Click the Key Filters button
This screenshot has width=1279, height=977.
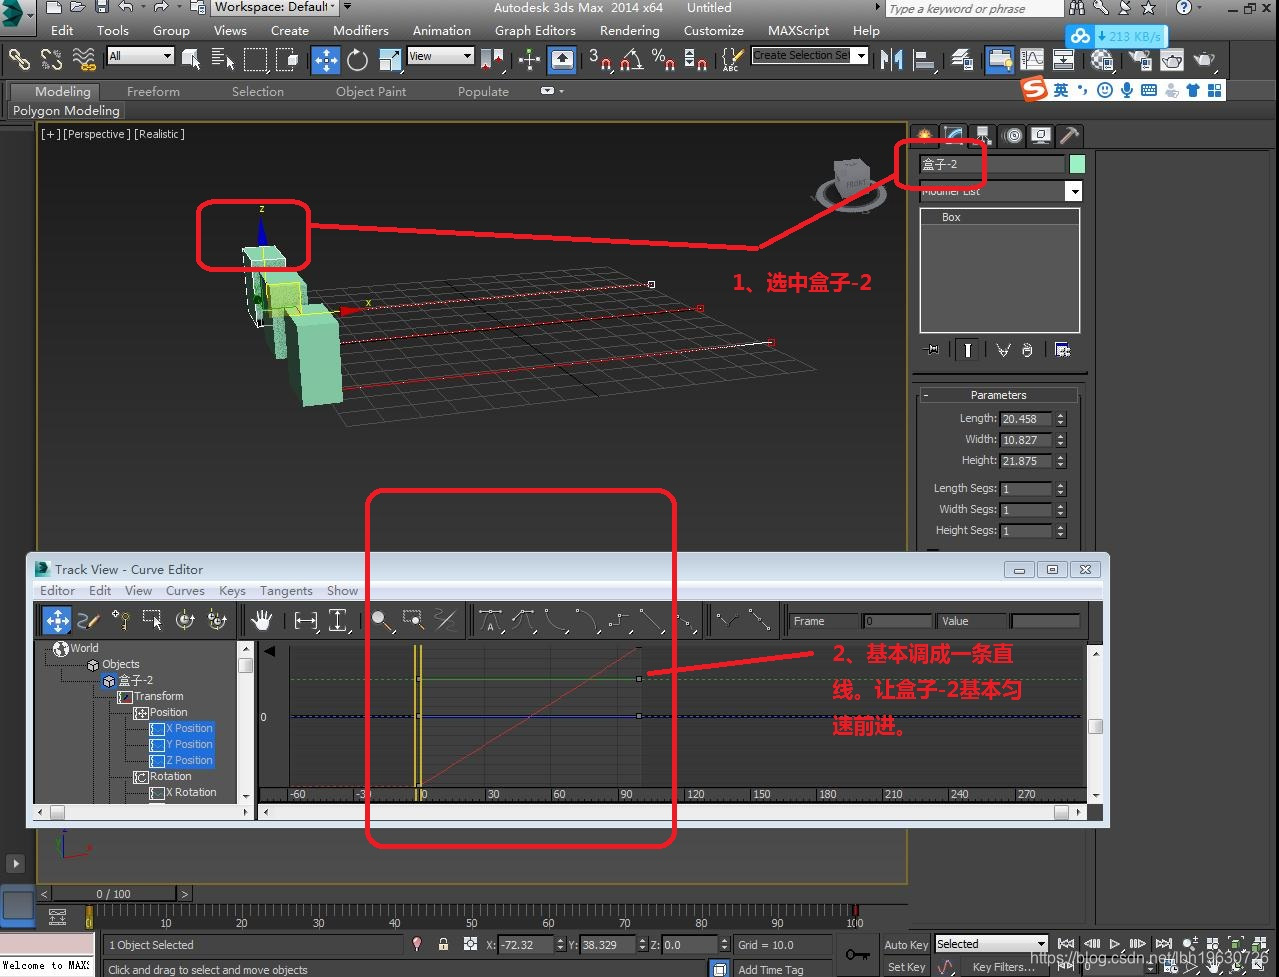1004,967
